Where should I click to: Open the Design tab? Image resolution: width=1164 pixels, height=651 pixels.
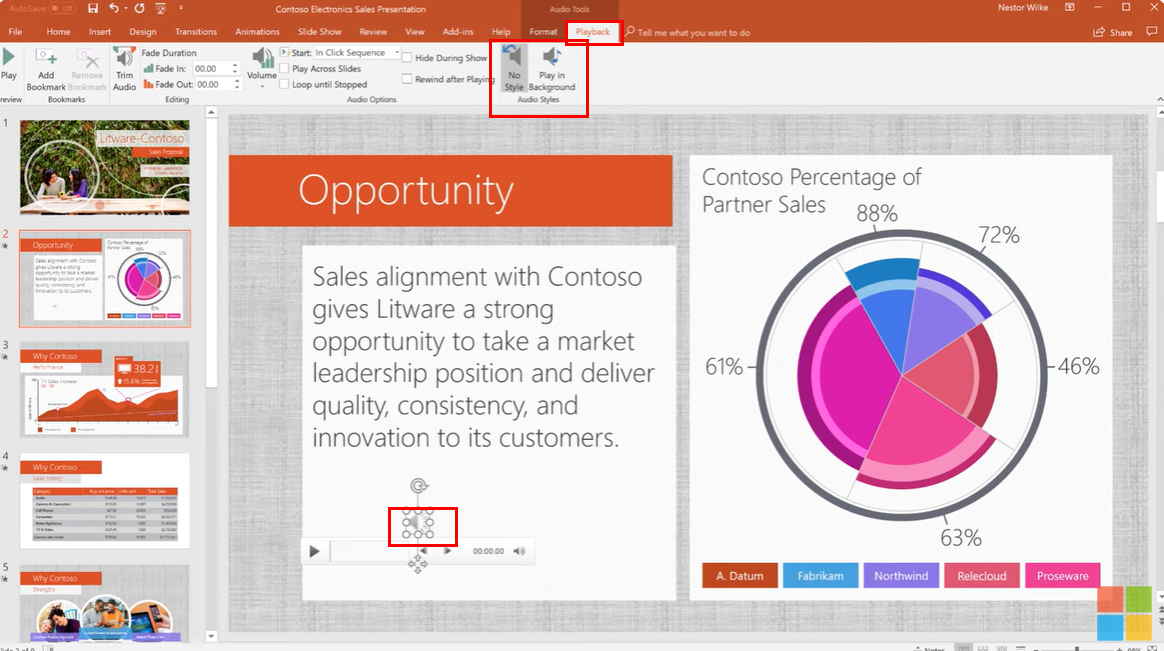click(x=143, y=32)
